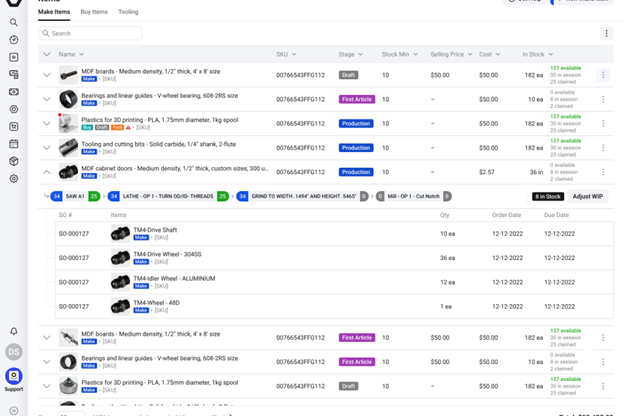The height and width of the screenshot is (416, 624).
Task: Open the TM4-Wheel - 48D item
Action: coord(156,303)
